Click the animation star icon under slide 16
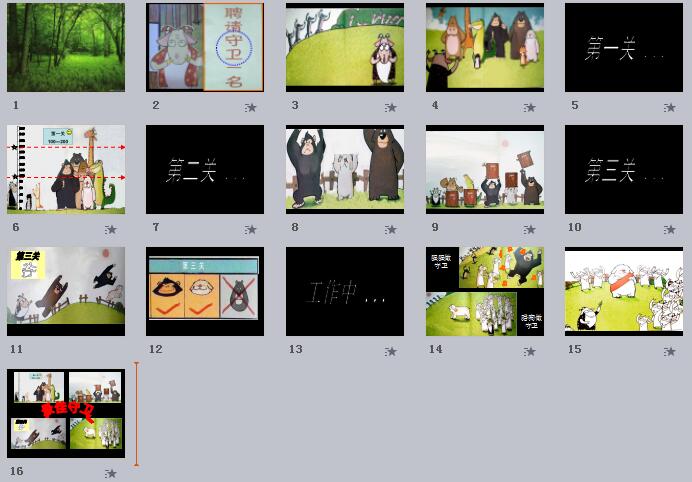The width and height of the screenshot is (692, 482). (x=111, y=473)
